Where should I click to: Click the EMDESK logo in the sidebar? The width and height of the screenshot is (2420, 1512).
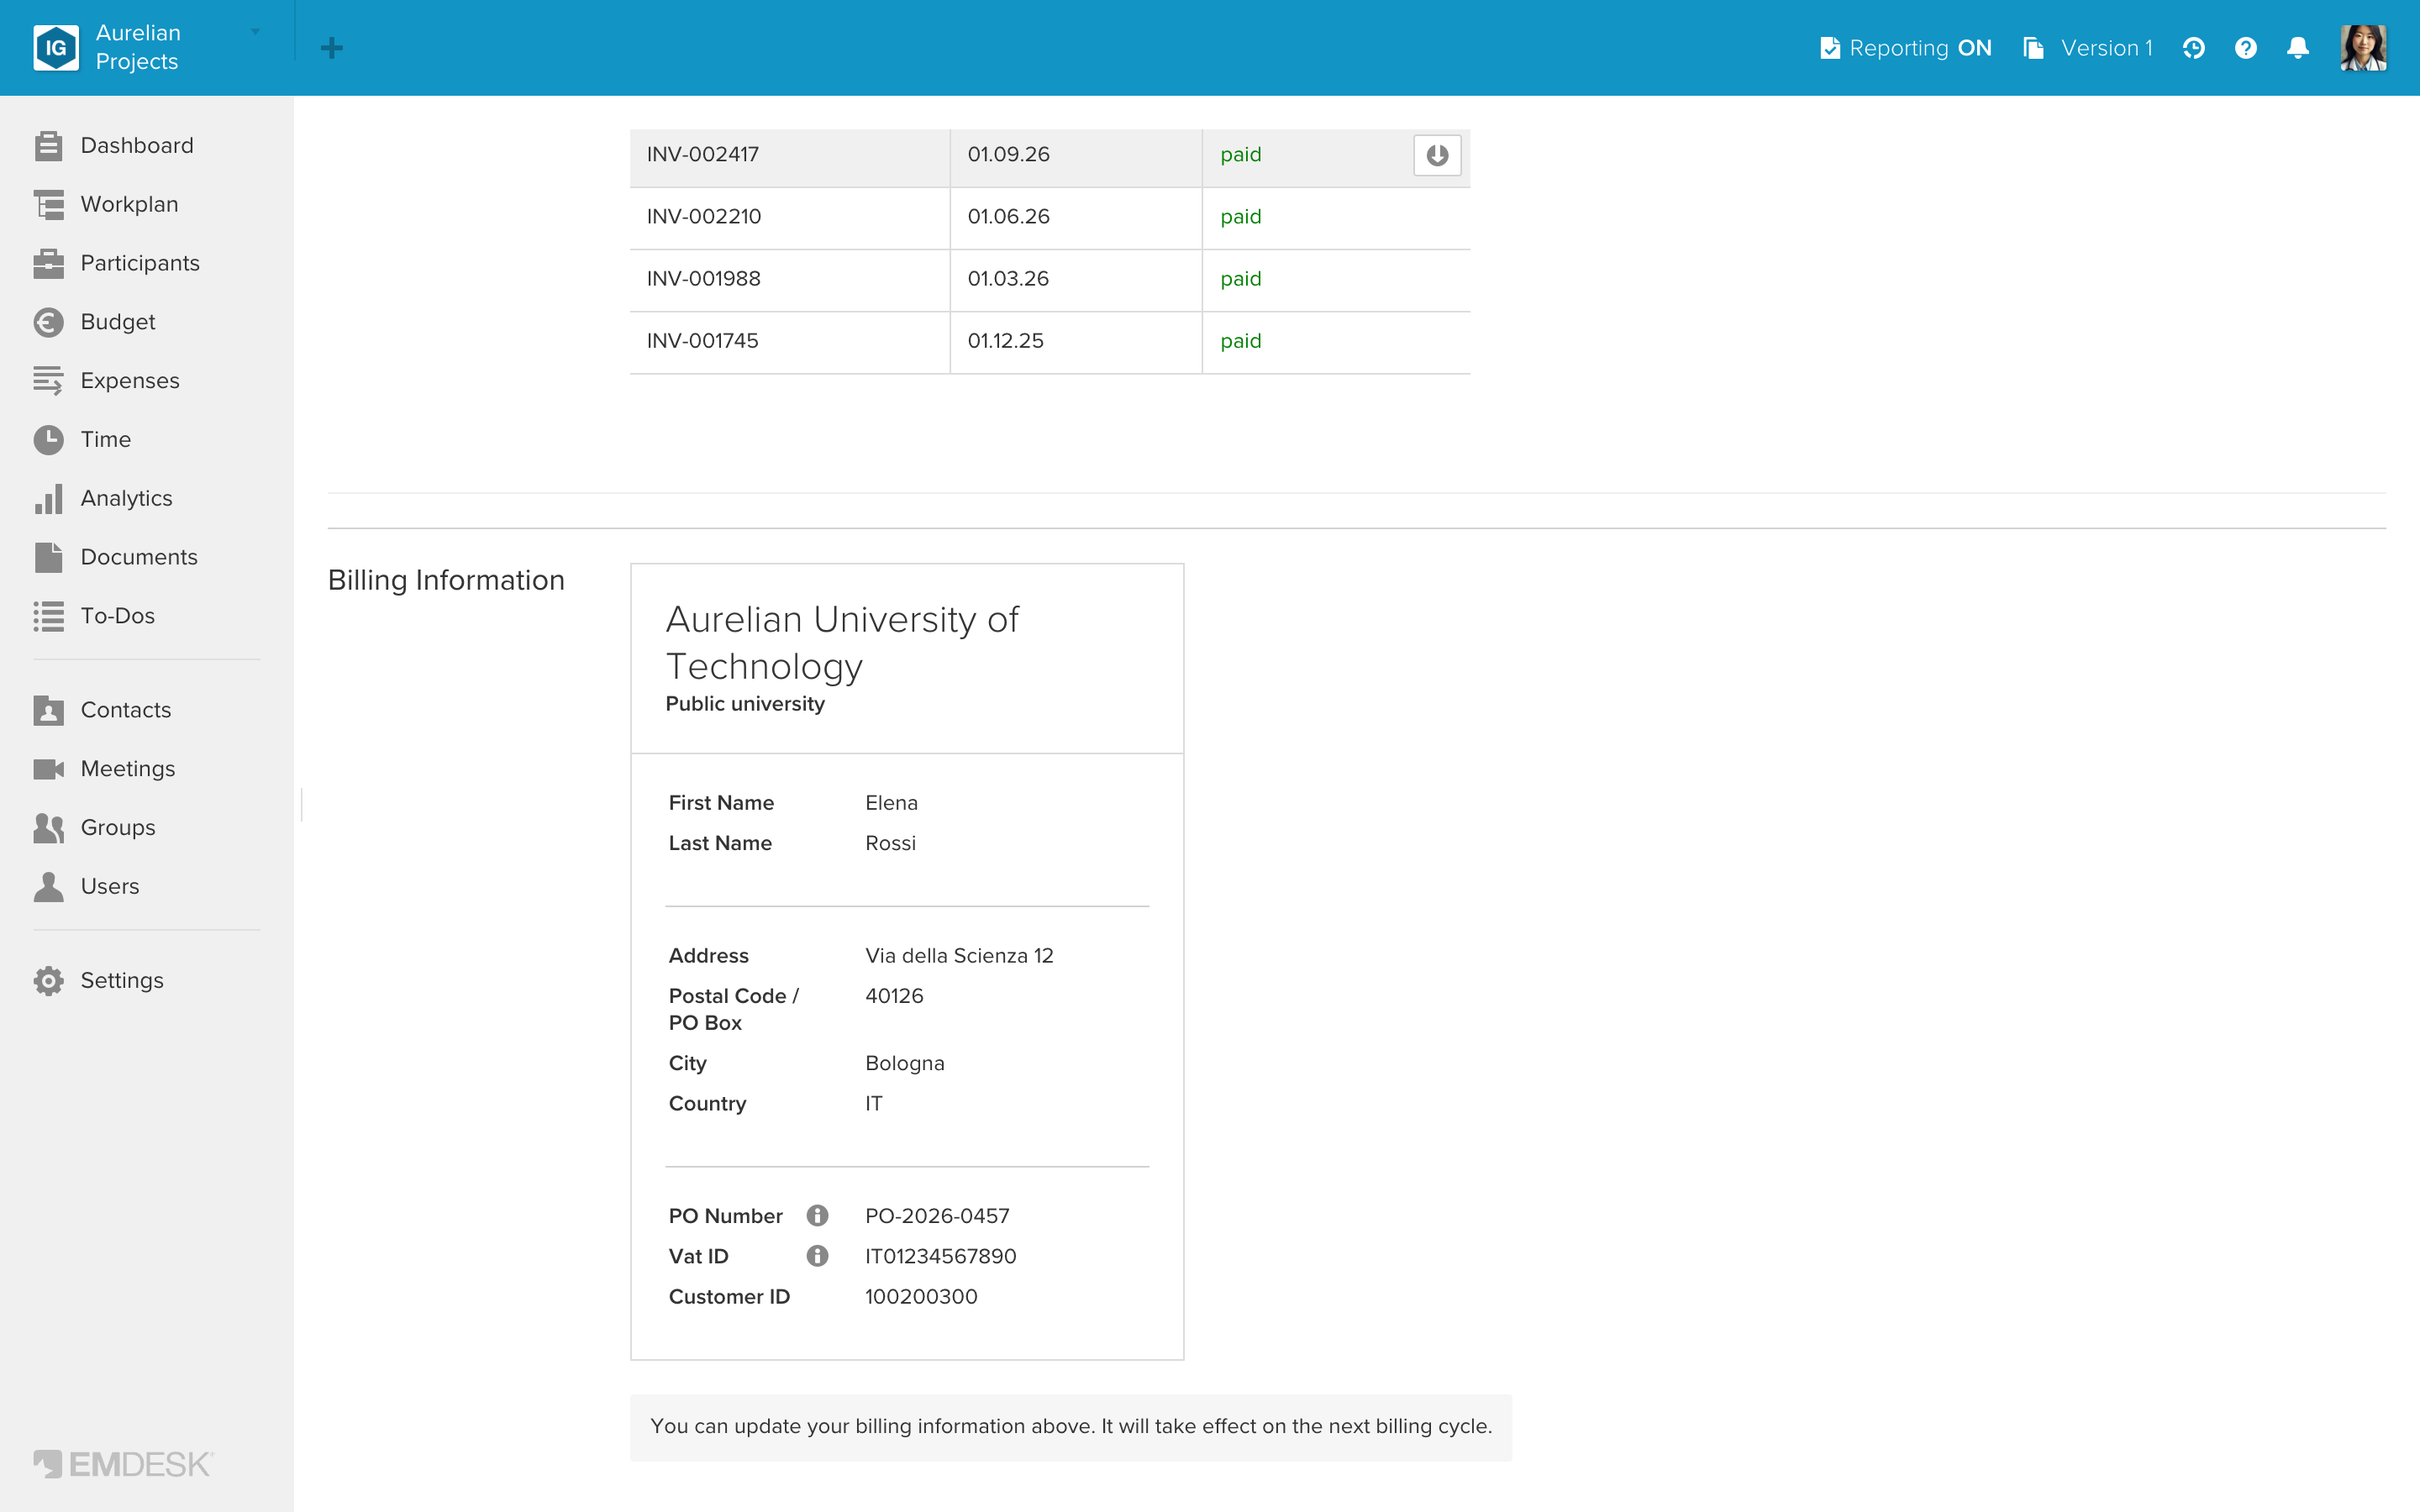tap(123, 1464)
